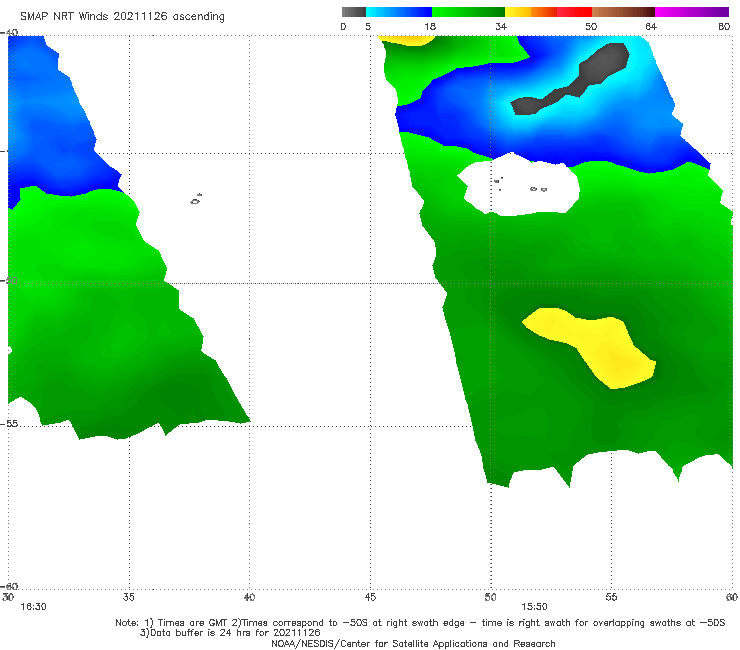Click the note "3)Data buffer is 24 hrs for 20211126"
The width and height of the screenshot is (740, 650).
click(230, 633)
